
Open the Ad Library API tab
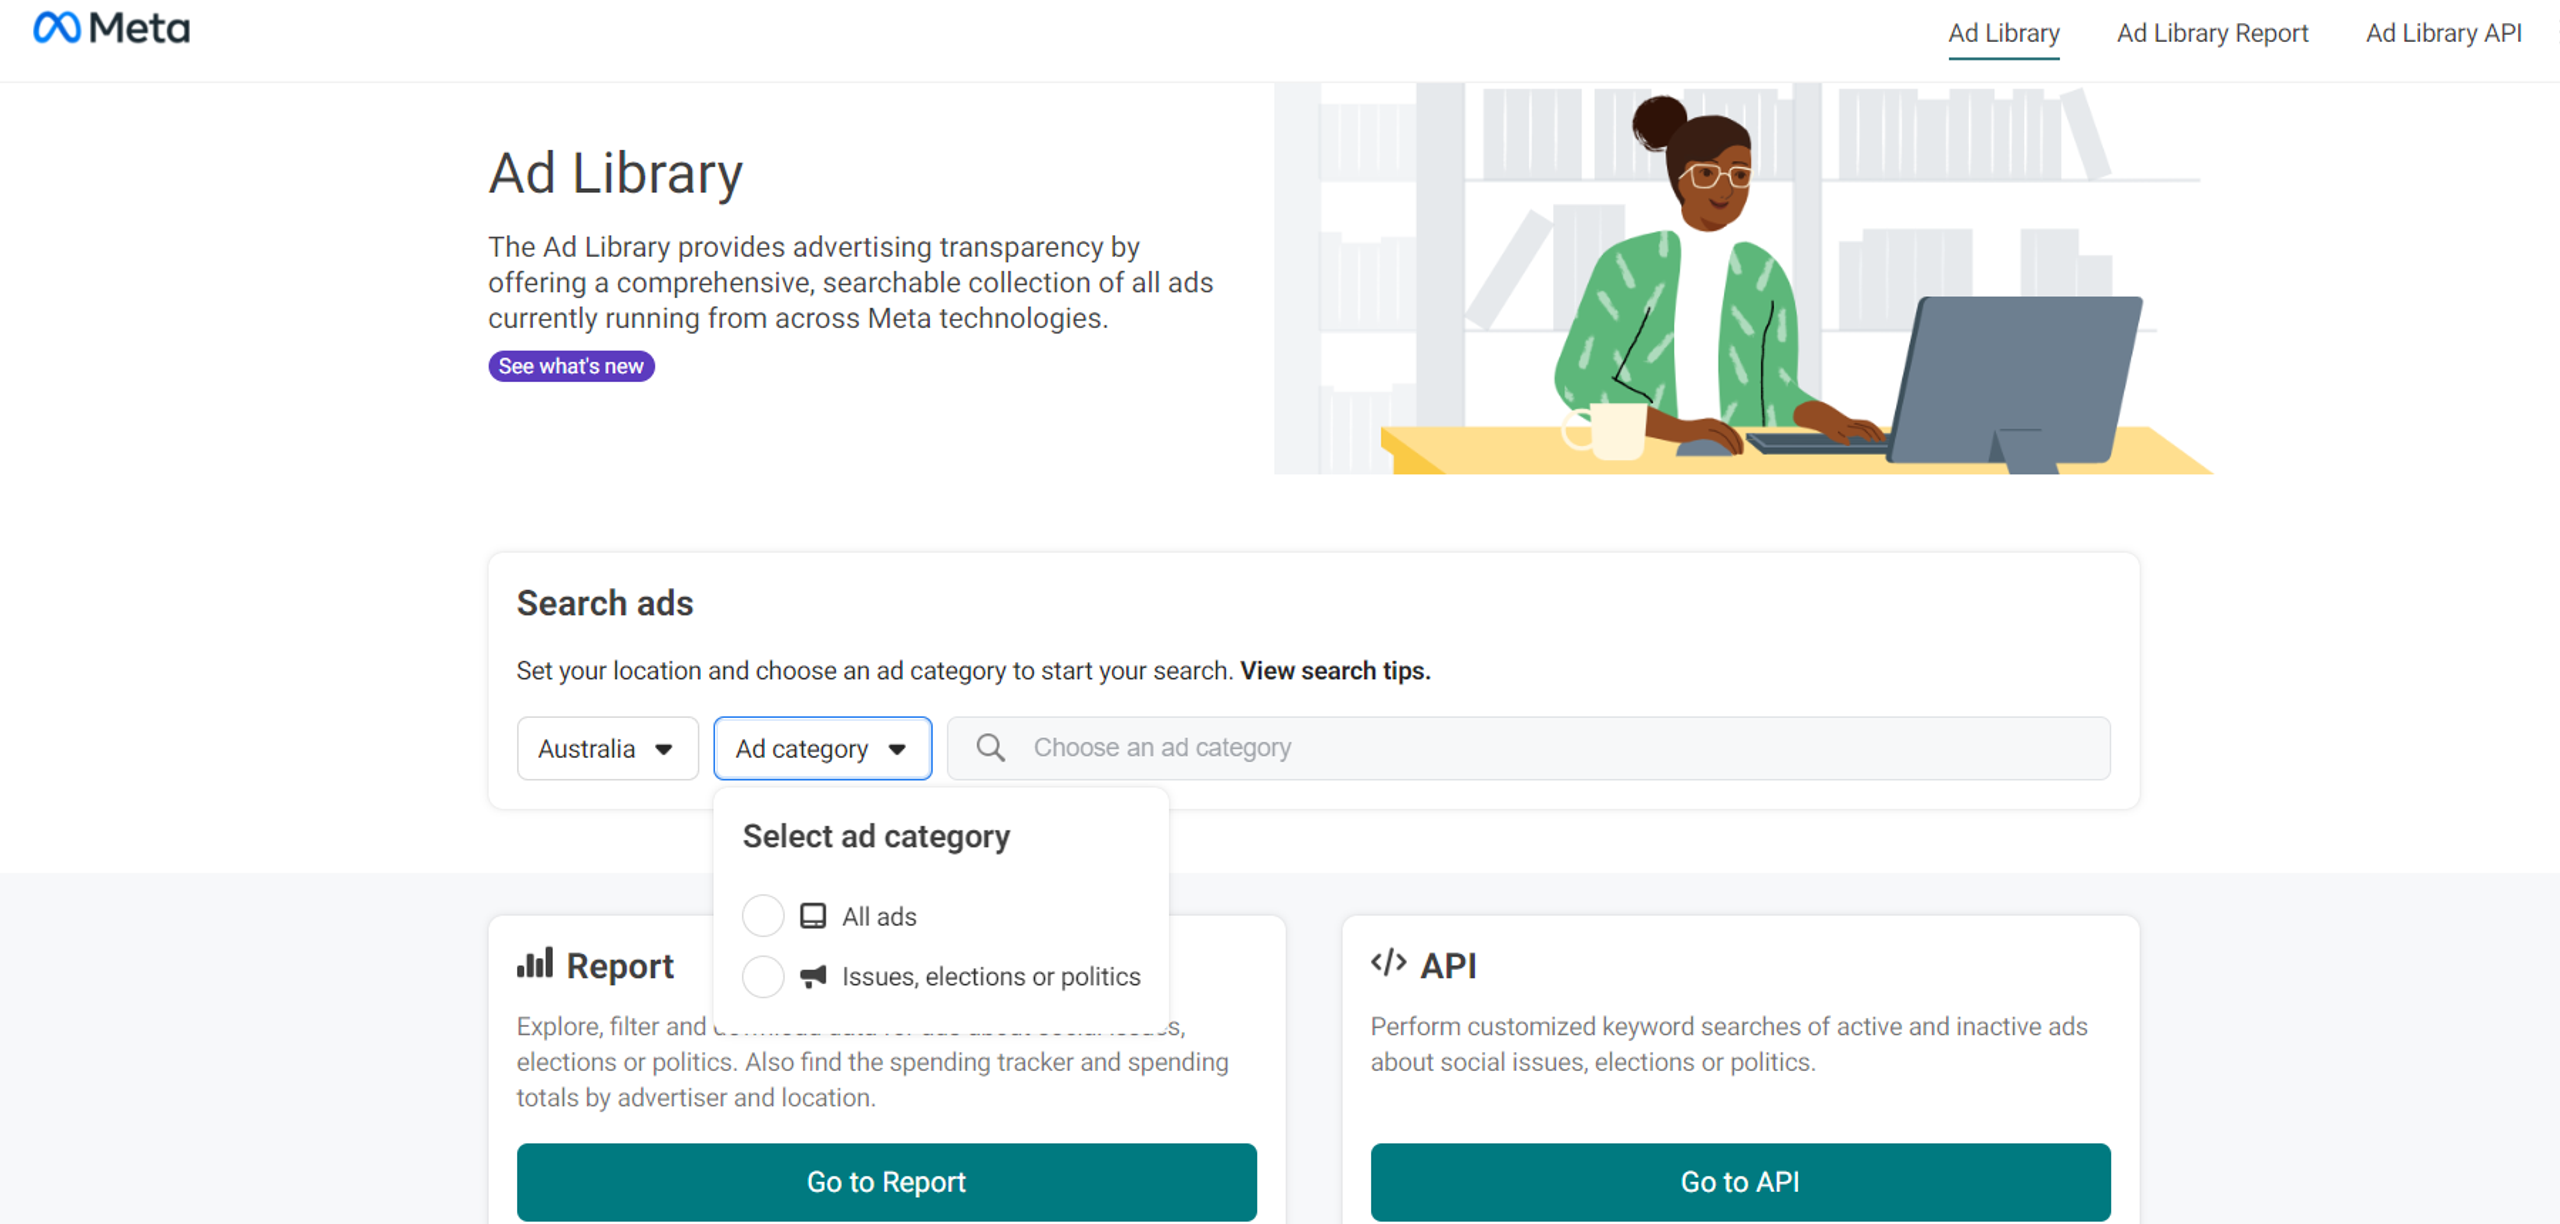point(2443,33)
